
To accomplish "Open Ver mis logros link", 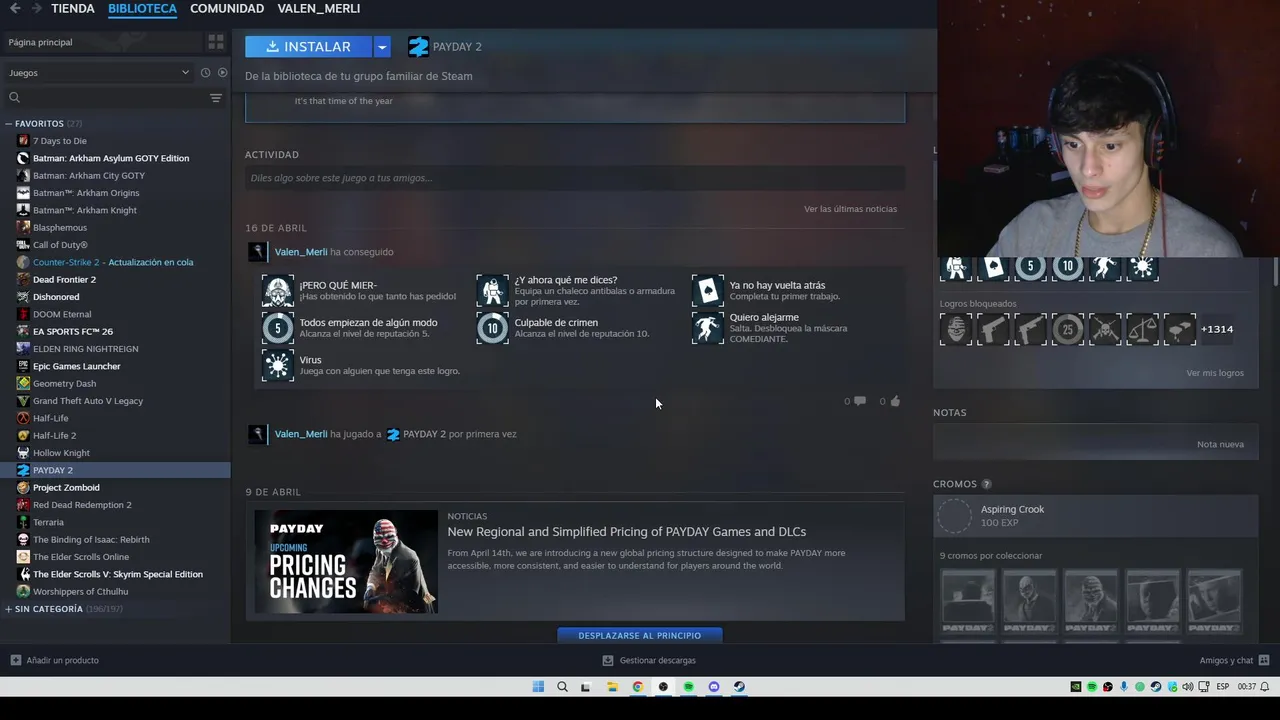I will (1215, 373).
